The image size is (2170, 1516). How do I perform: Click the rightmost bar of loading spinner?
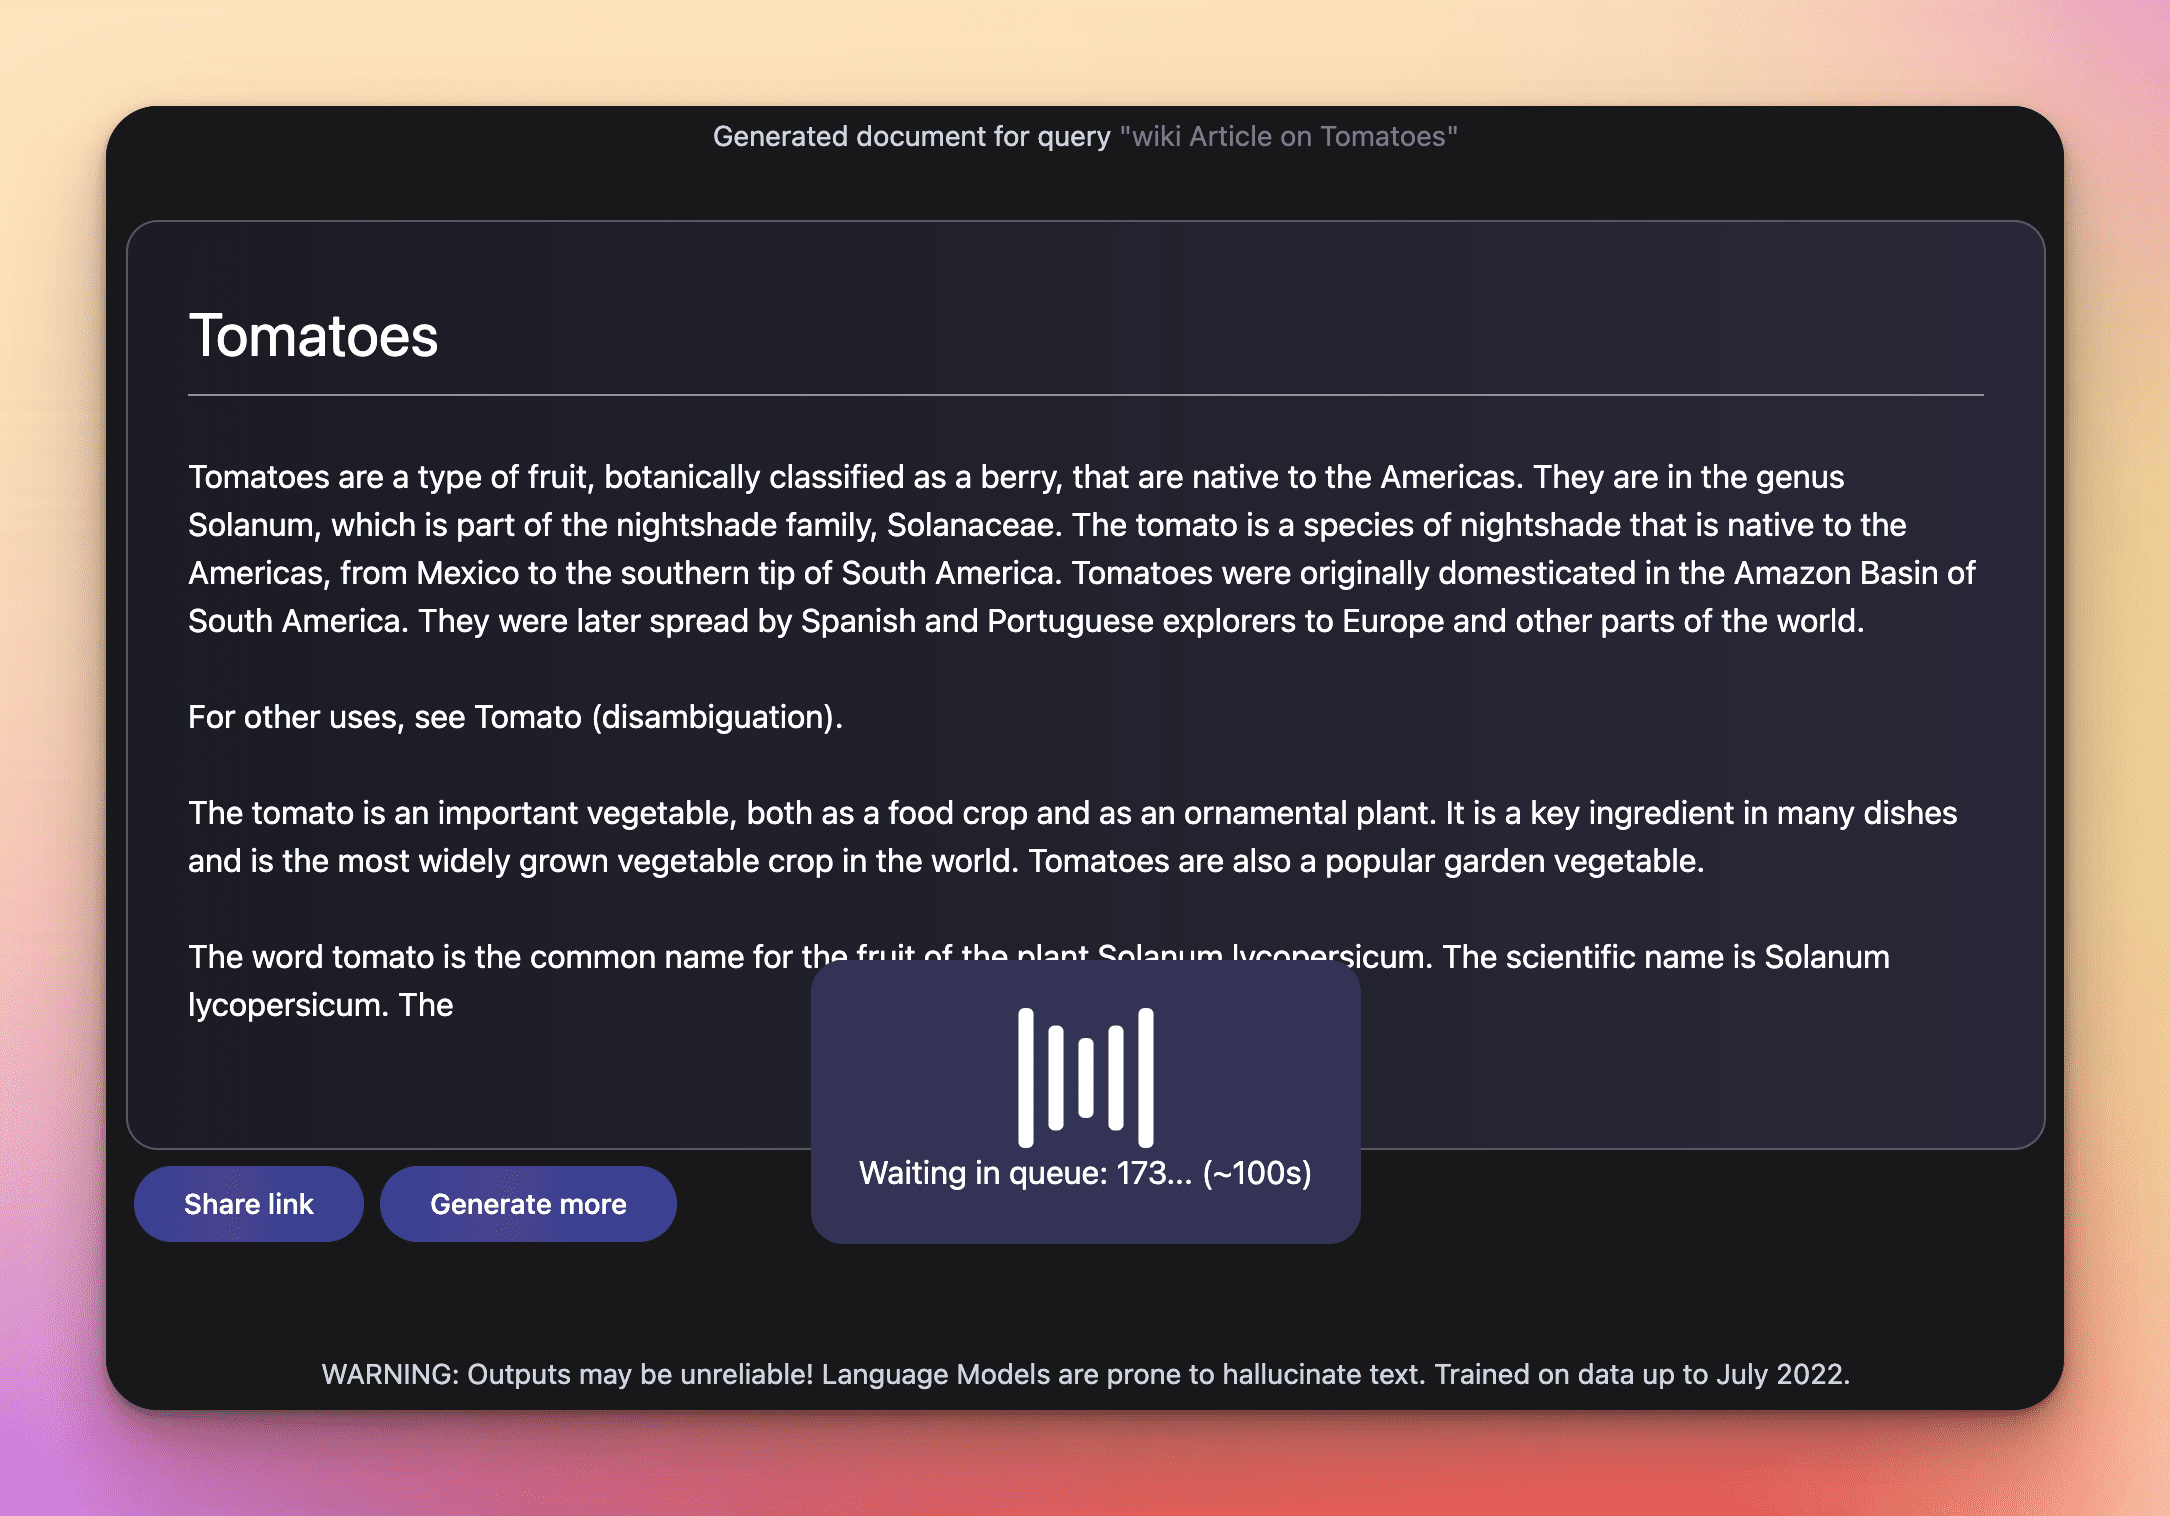[1146, 1077]
